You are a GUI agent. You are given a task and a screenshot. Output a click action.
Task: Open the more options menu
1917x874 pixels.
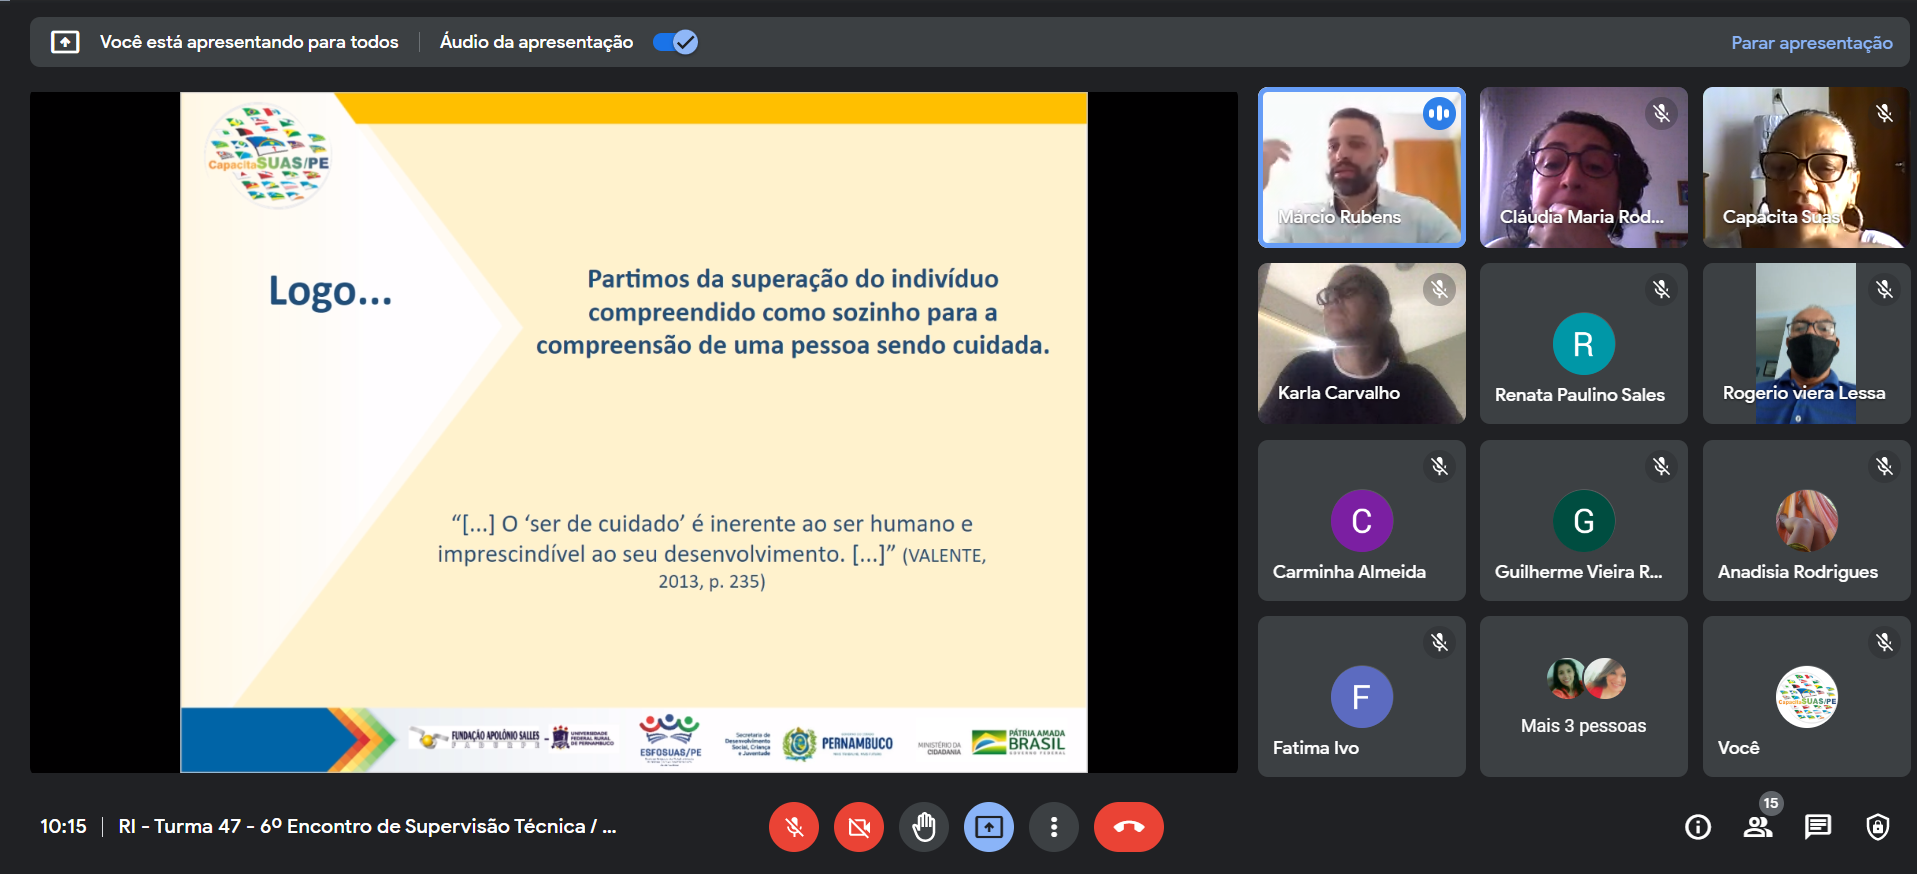[x=1053, y=827]
